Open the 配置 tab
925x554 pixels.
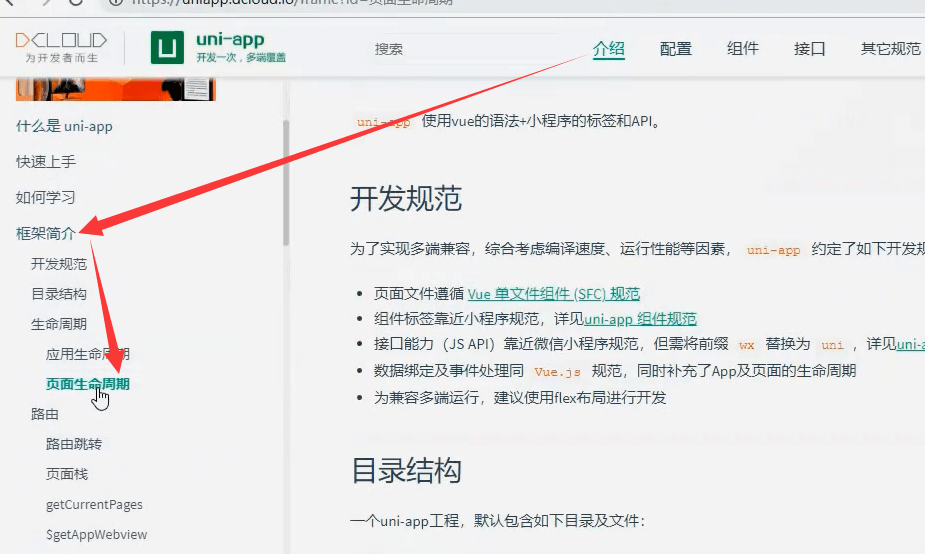675,48
